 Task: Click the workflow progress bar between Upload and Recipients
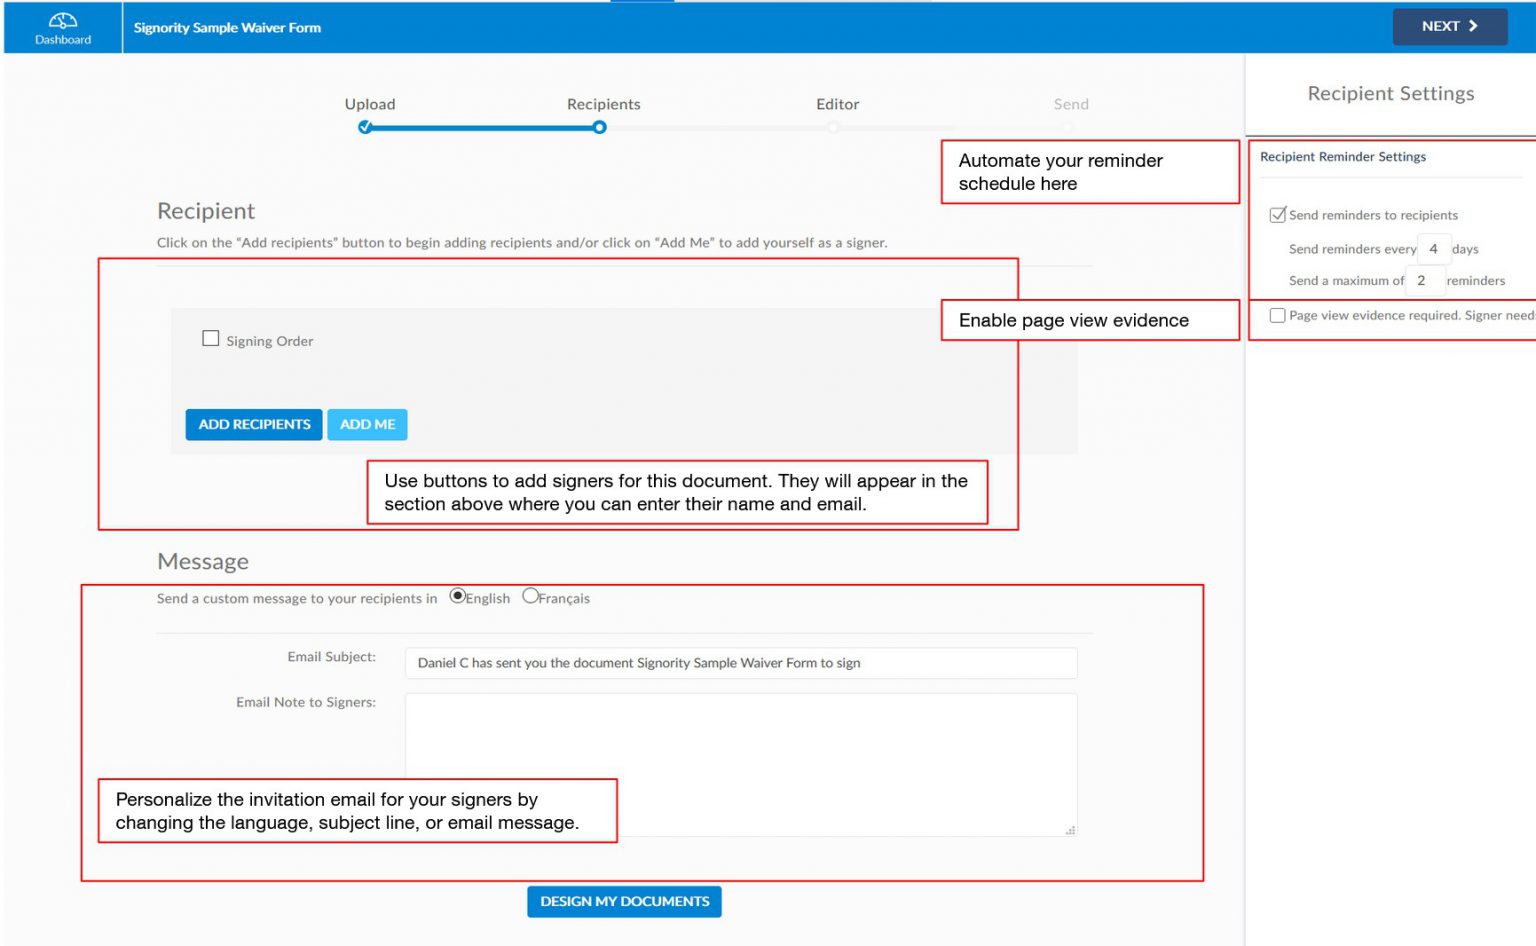point(482,127)
